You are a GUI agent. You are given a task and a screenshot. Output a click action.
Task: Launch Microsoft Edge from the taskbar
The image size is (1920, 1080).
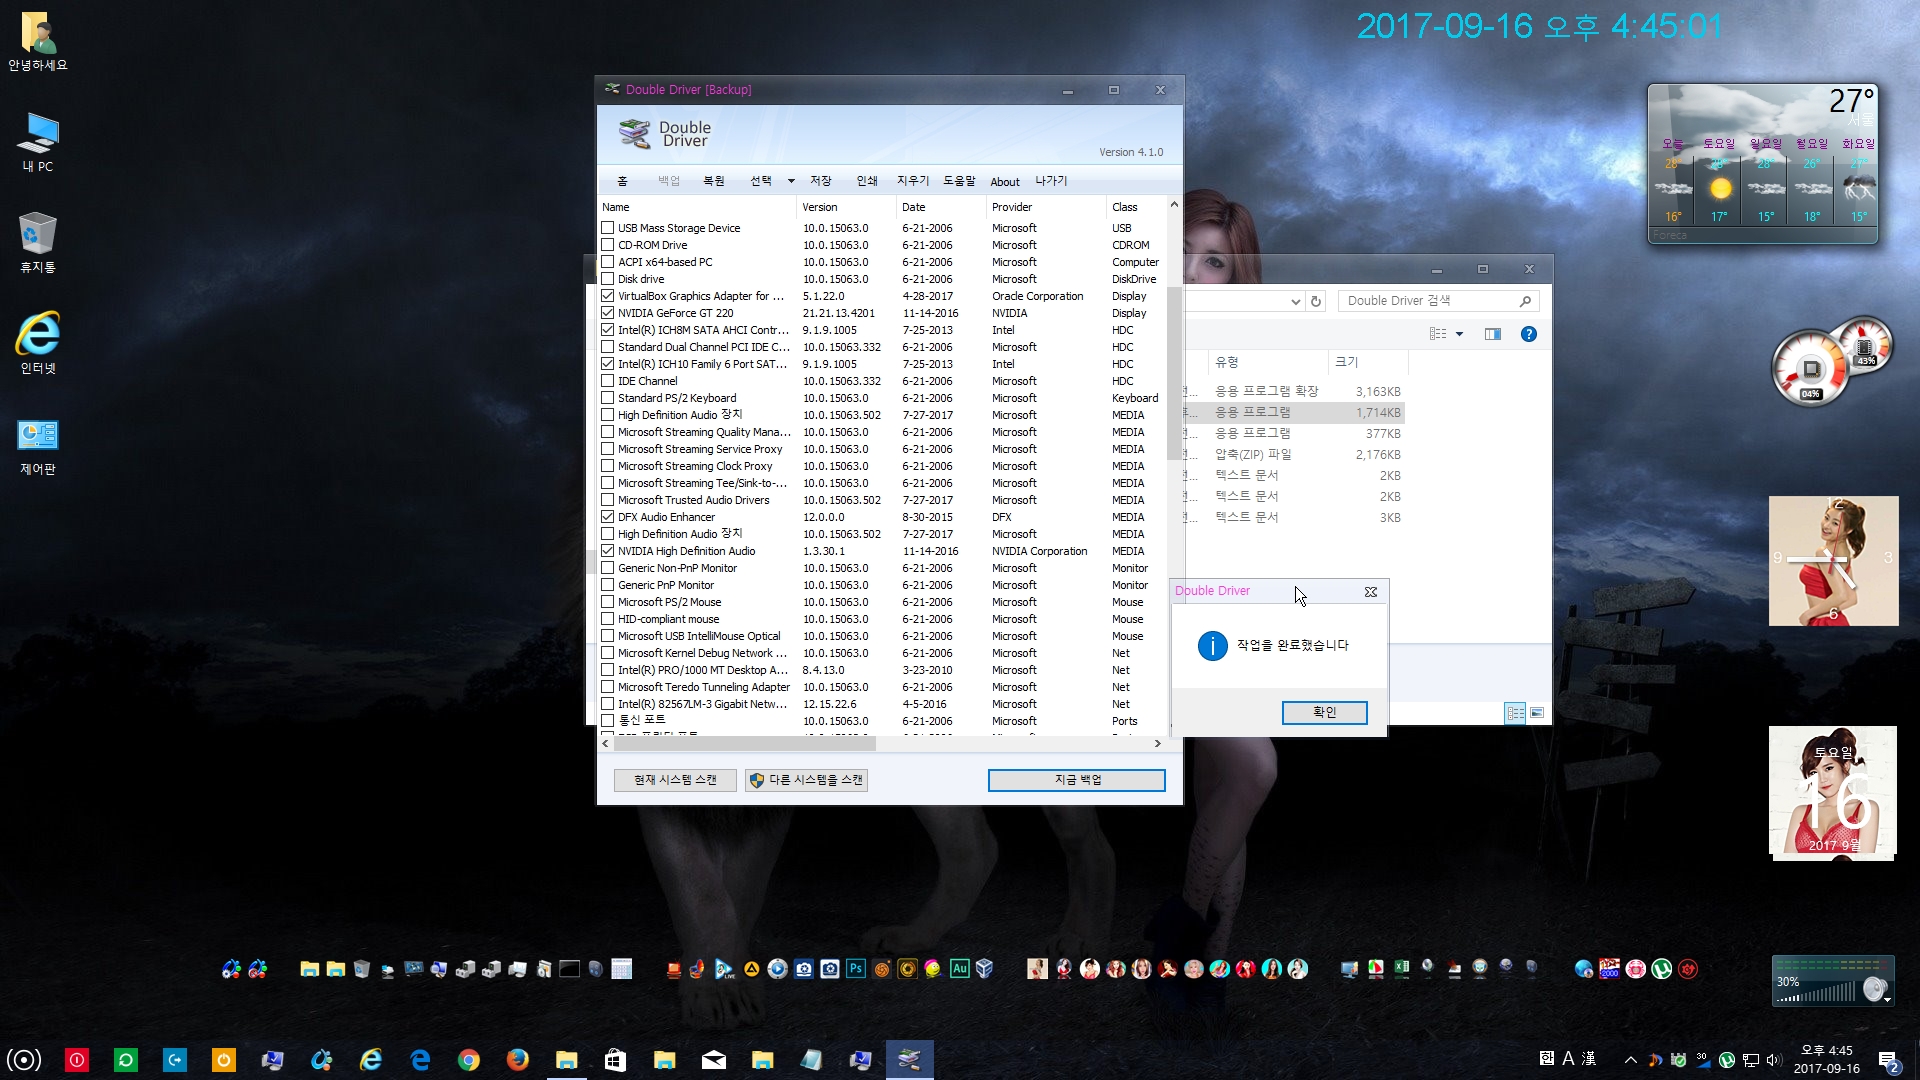[x=419, y=1060]
